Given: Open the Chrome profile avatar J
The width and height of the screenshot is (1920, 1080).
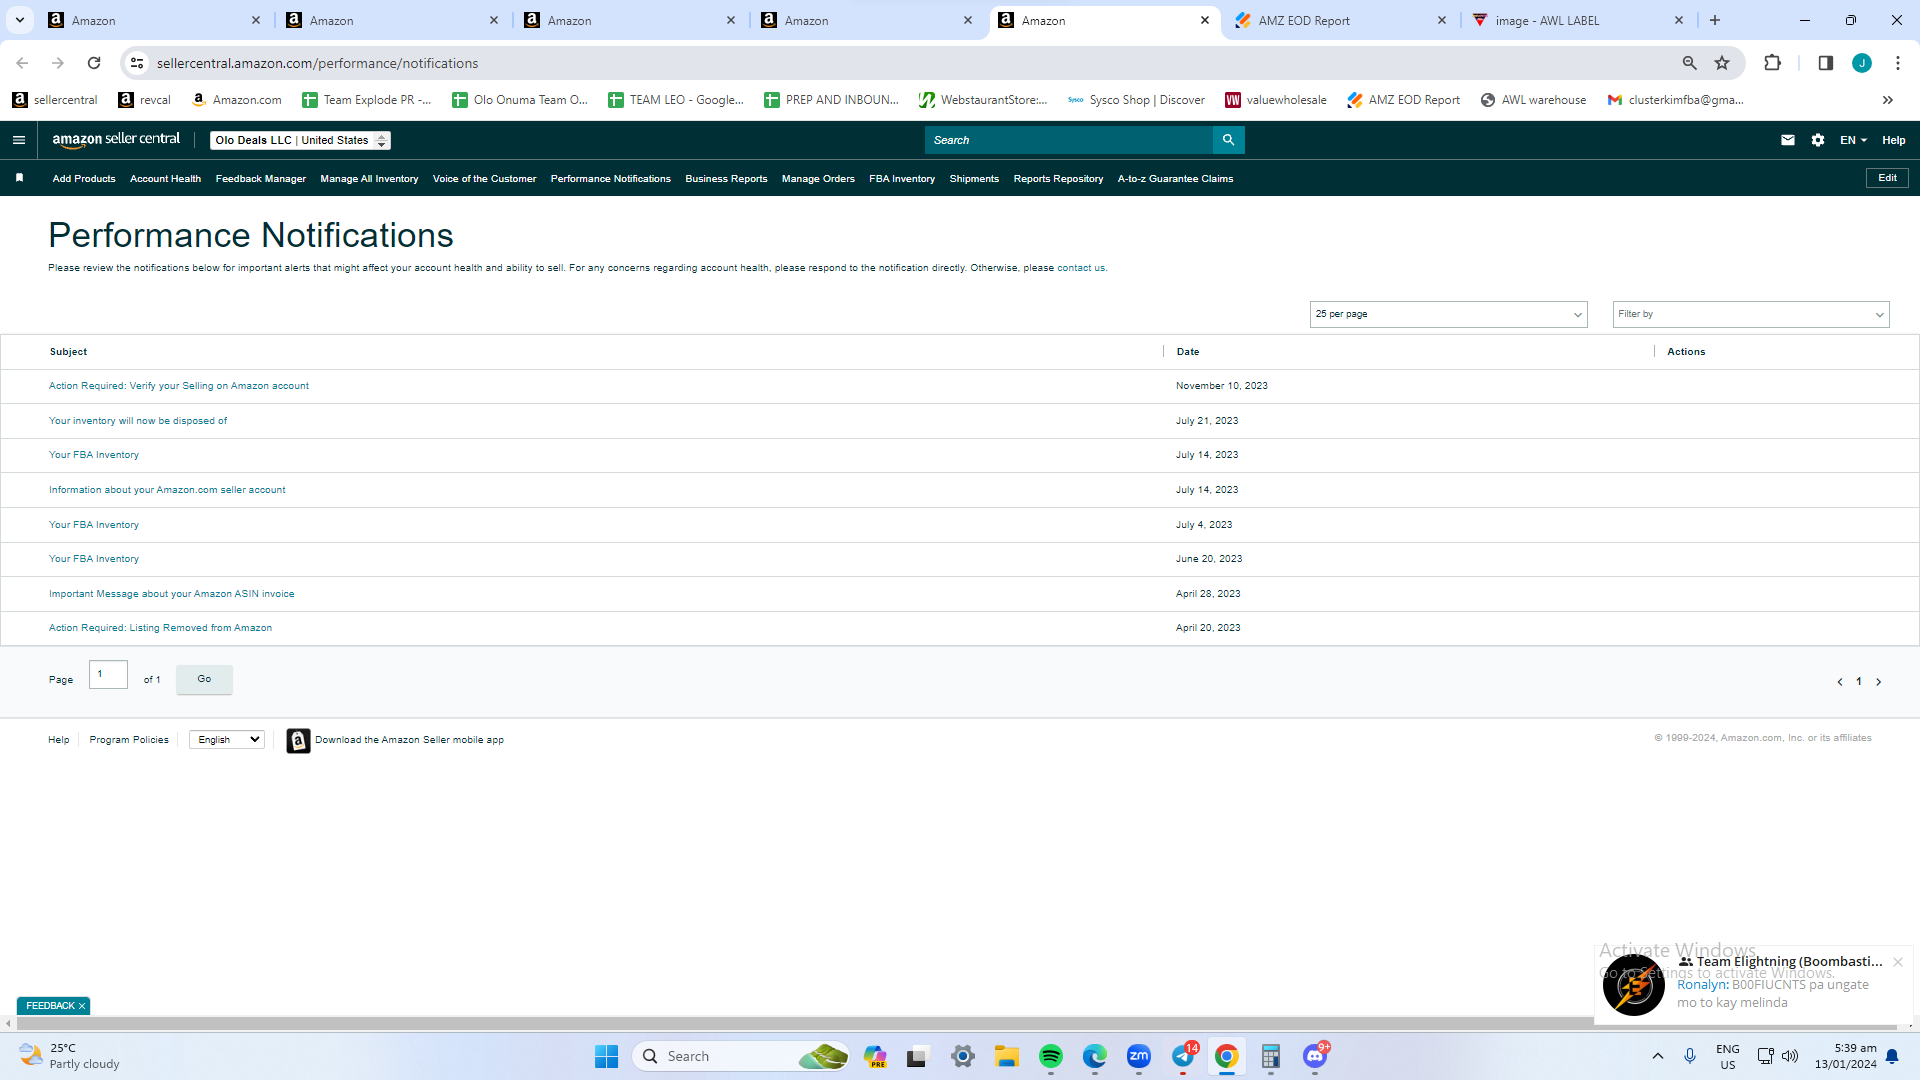Looking at the screenshot, I should (1862, 63).
